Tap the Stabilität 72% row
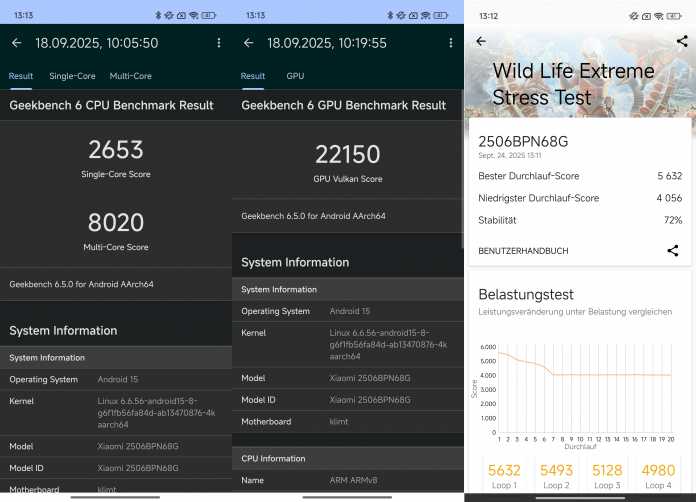This screenshot has width=696, height=502. pos(580,220)
